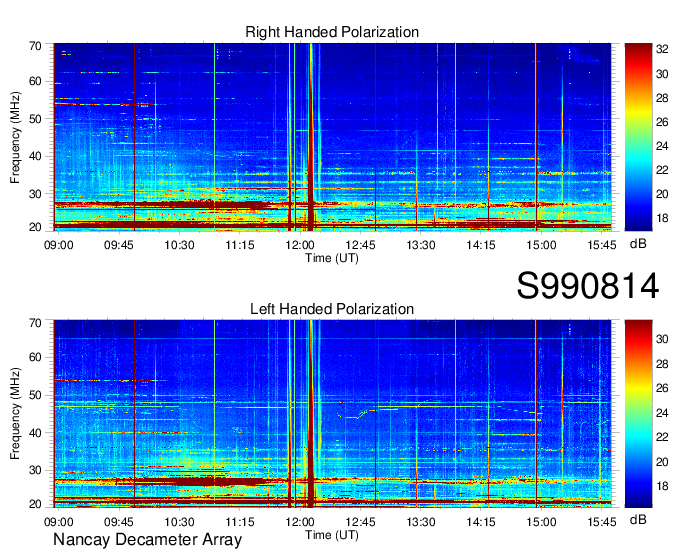Click the 13:30 time tick of Left Handed plot
Screen dimensions: 680x552
[x=421, y=522]
